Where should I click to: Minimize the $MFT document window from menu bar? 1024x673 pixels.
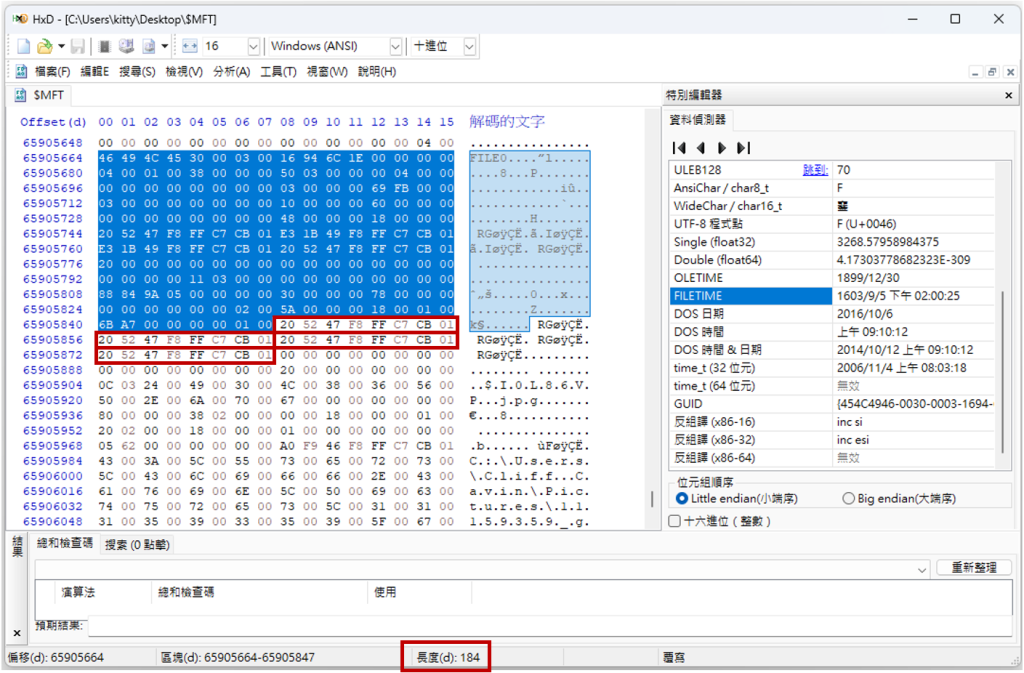click(975, 72)
